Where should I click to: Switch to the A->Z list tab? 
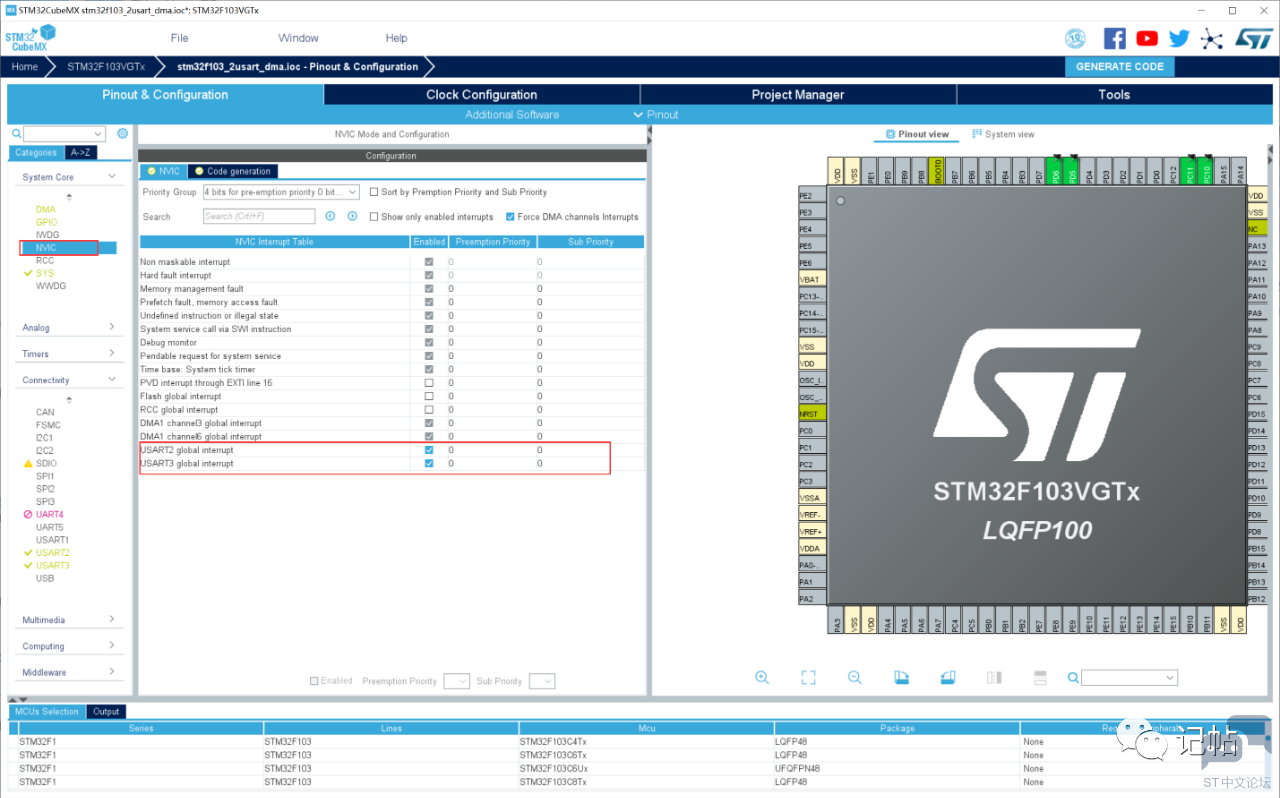point(80,153)
